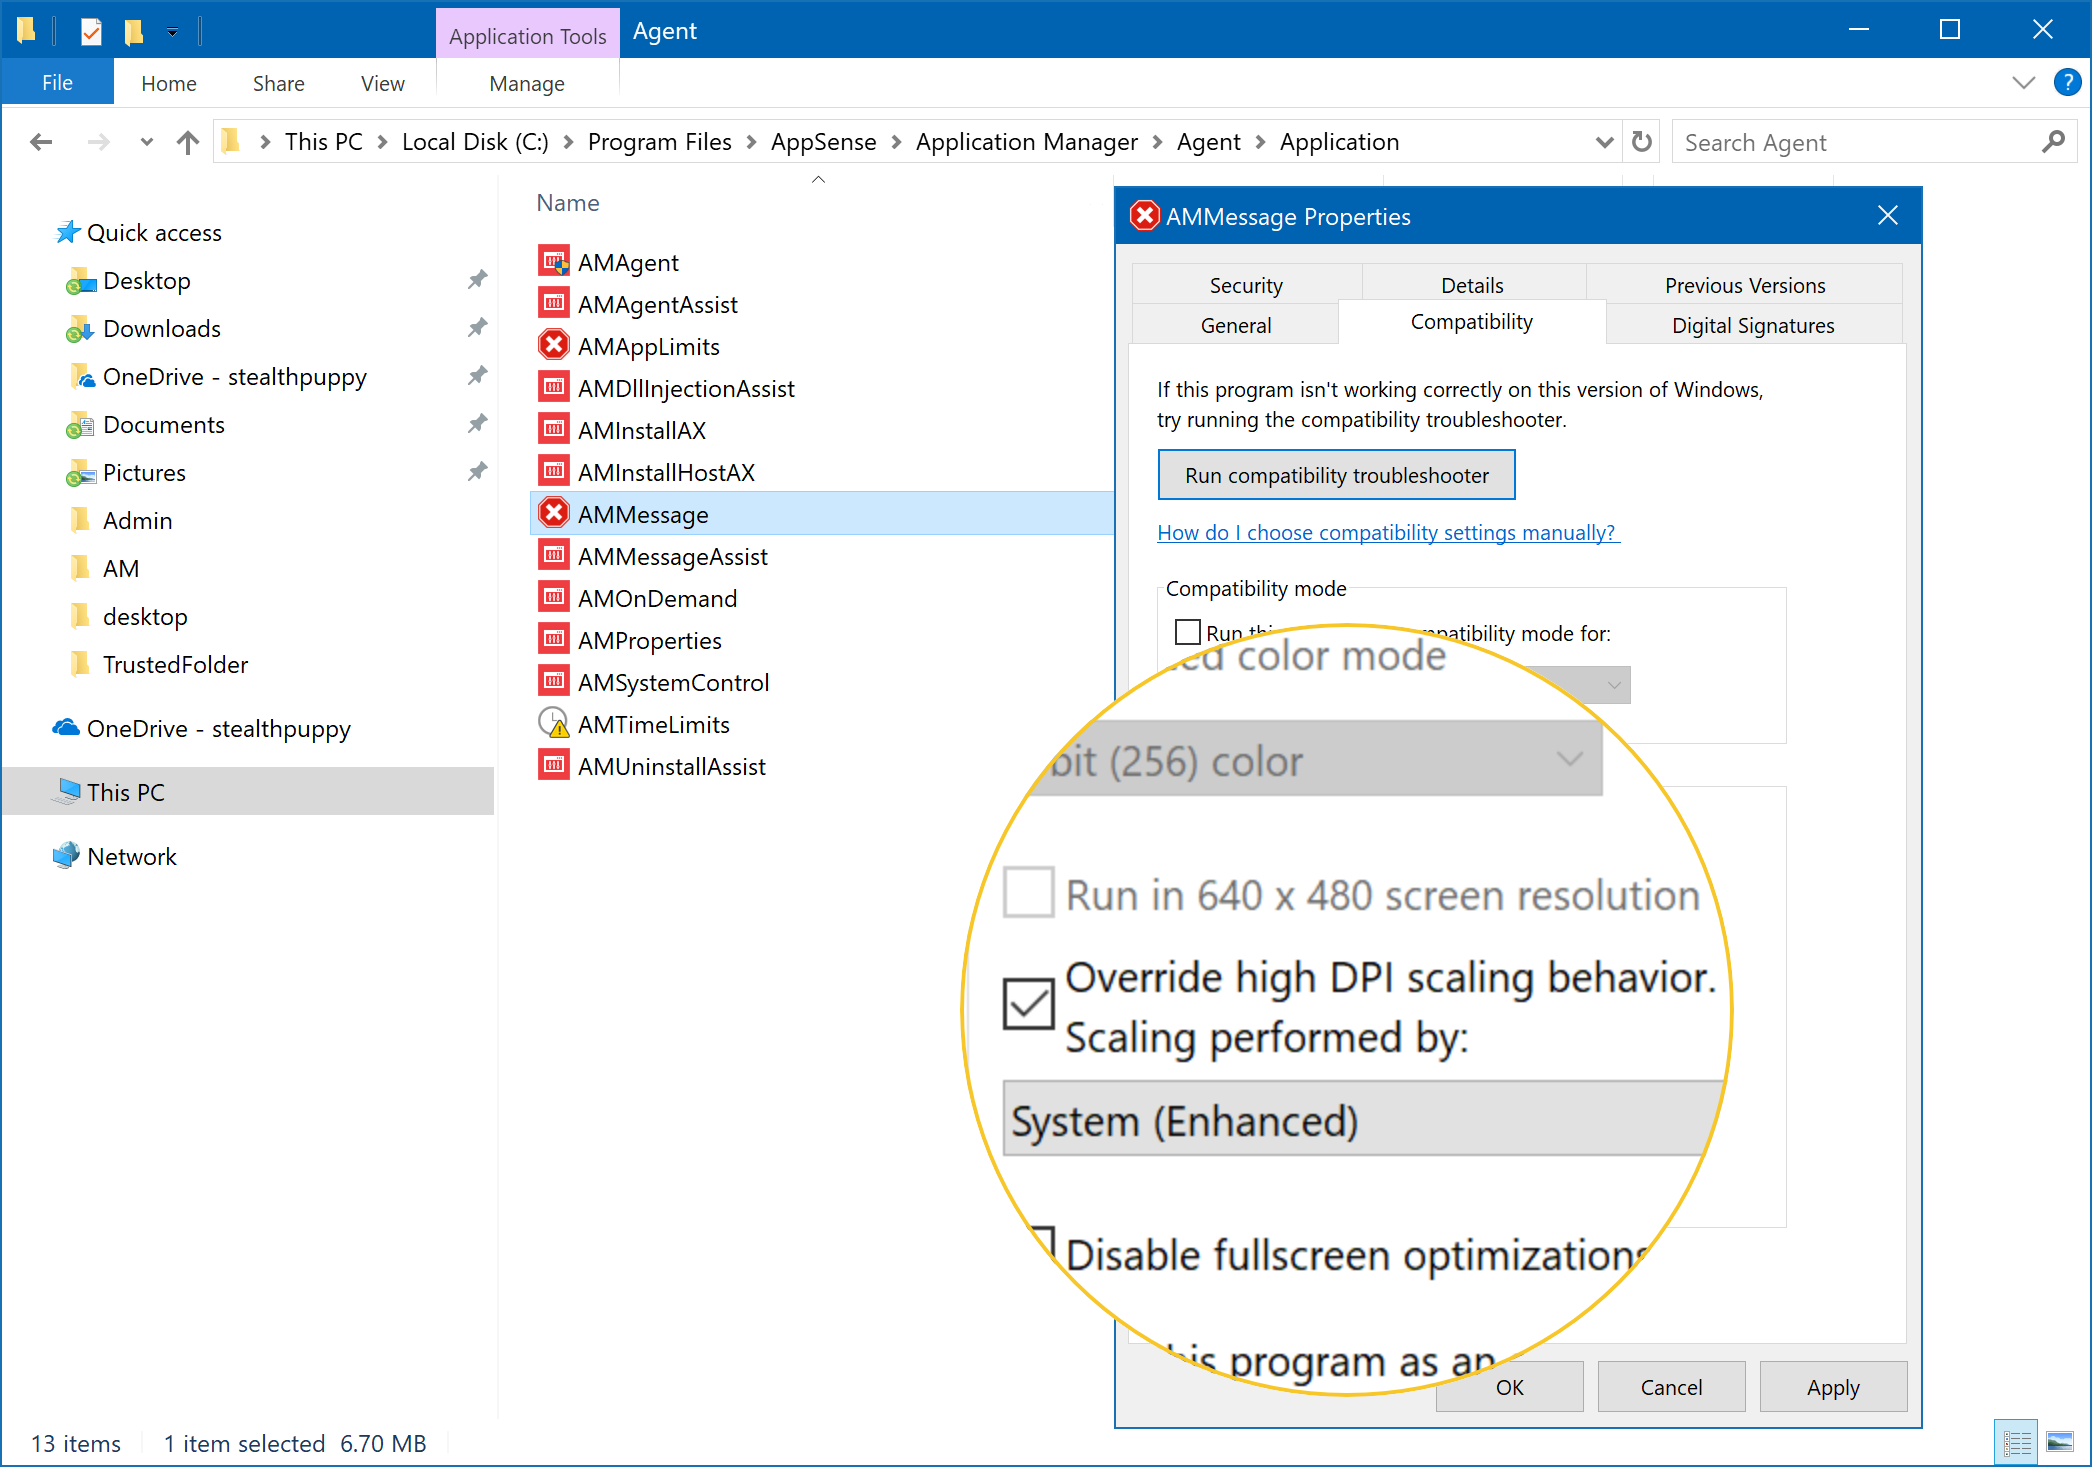The width and height of the screenshot is (2092, 1467).
Task: Sort files by Name column header
Action: pyautogui.click(x=568, y=203)
